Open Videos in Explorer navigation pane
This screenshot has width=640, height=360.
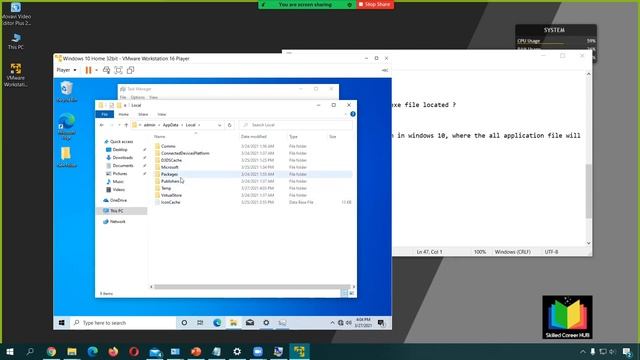119,189
